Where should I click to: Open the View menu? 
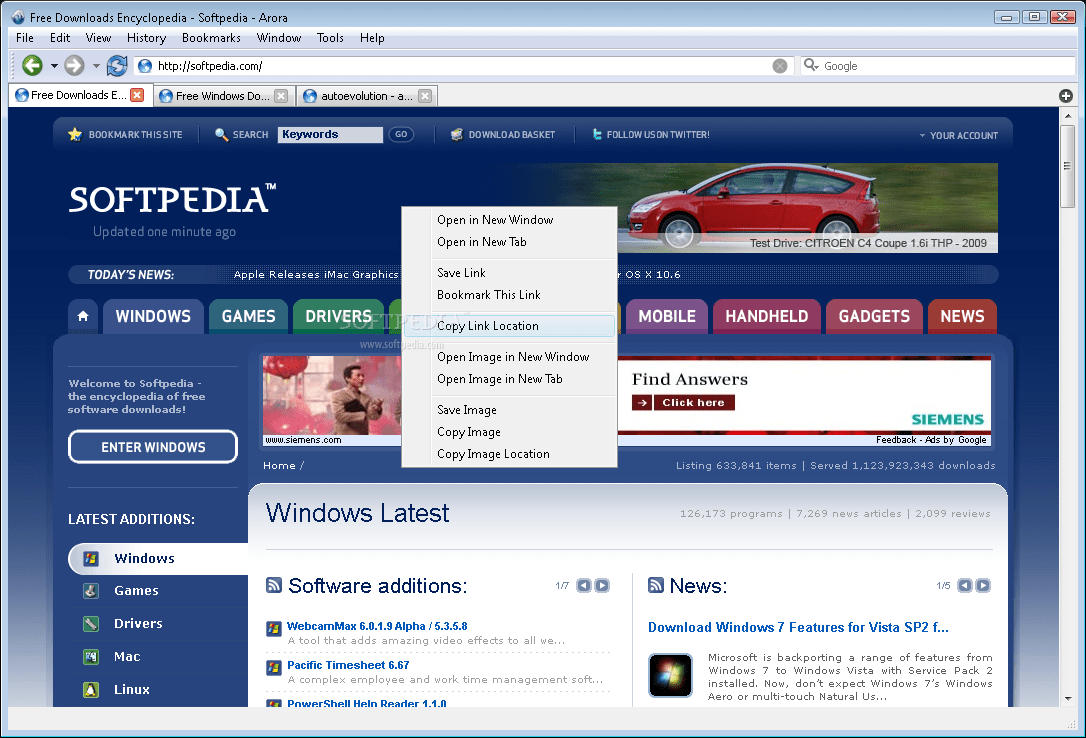coord(98,38)
